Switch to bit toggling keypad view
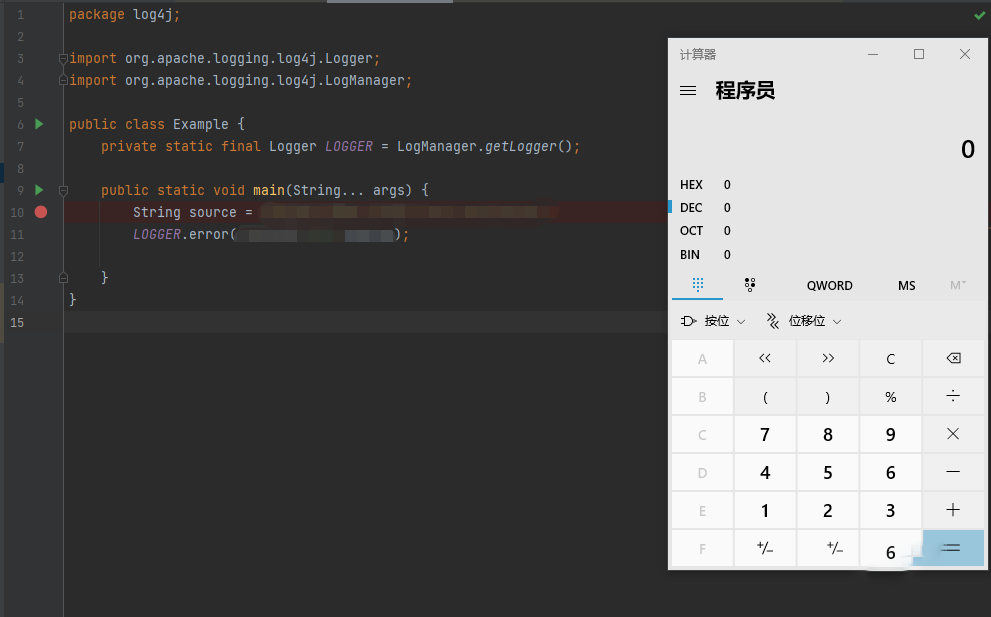 tap(750, 284)
